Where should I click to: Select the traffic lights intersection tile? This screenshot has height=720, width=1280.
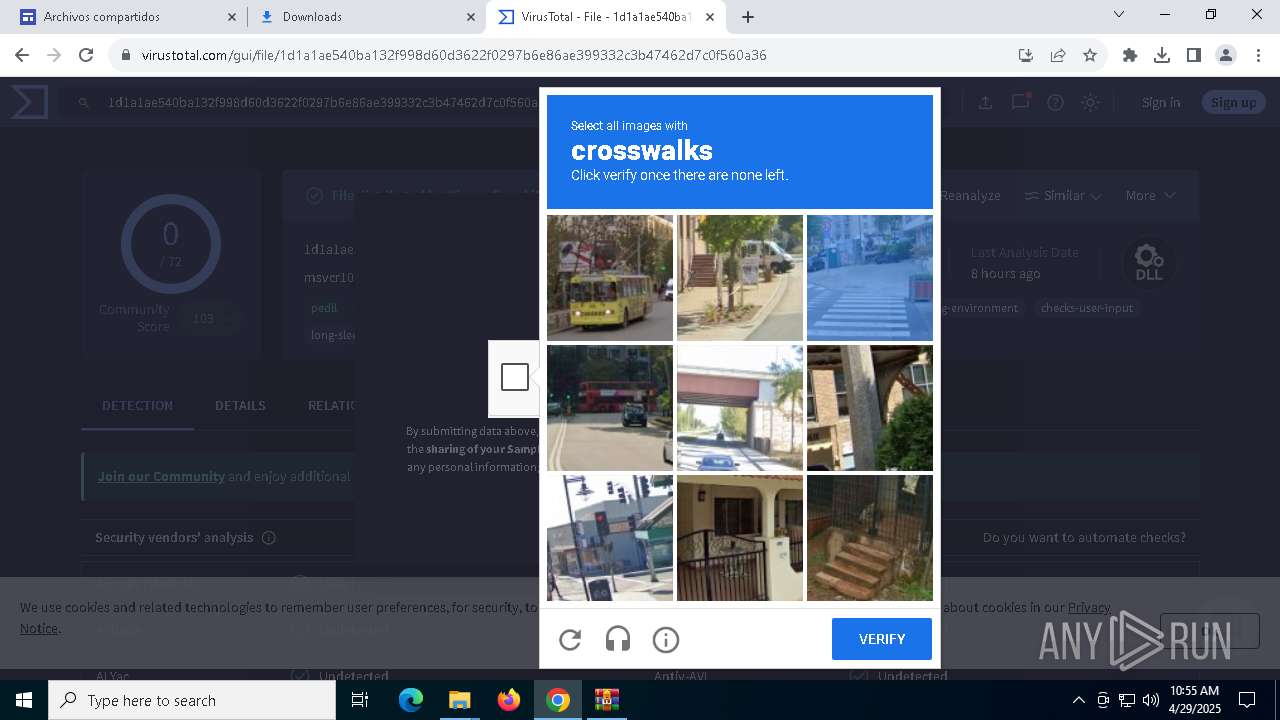pyautogui.click(x=610, y=538)
